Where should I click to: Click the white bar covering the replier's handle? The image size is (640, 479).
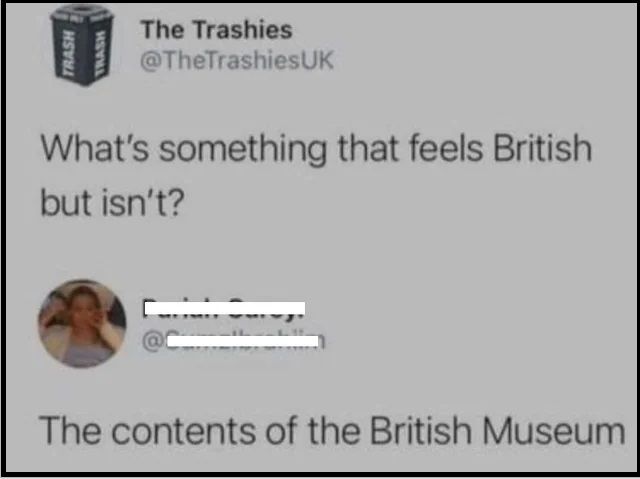[243, 341]
